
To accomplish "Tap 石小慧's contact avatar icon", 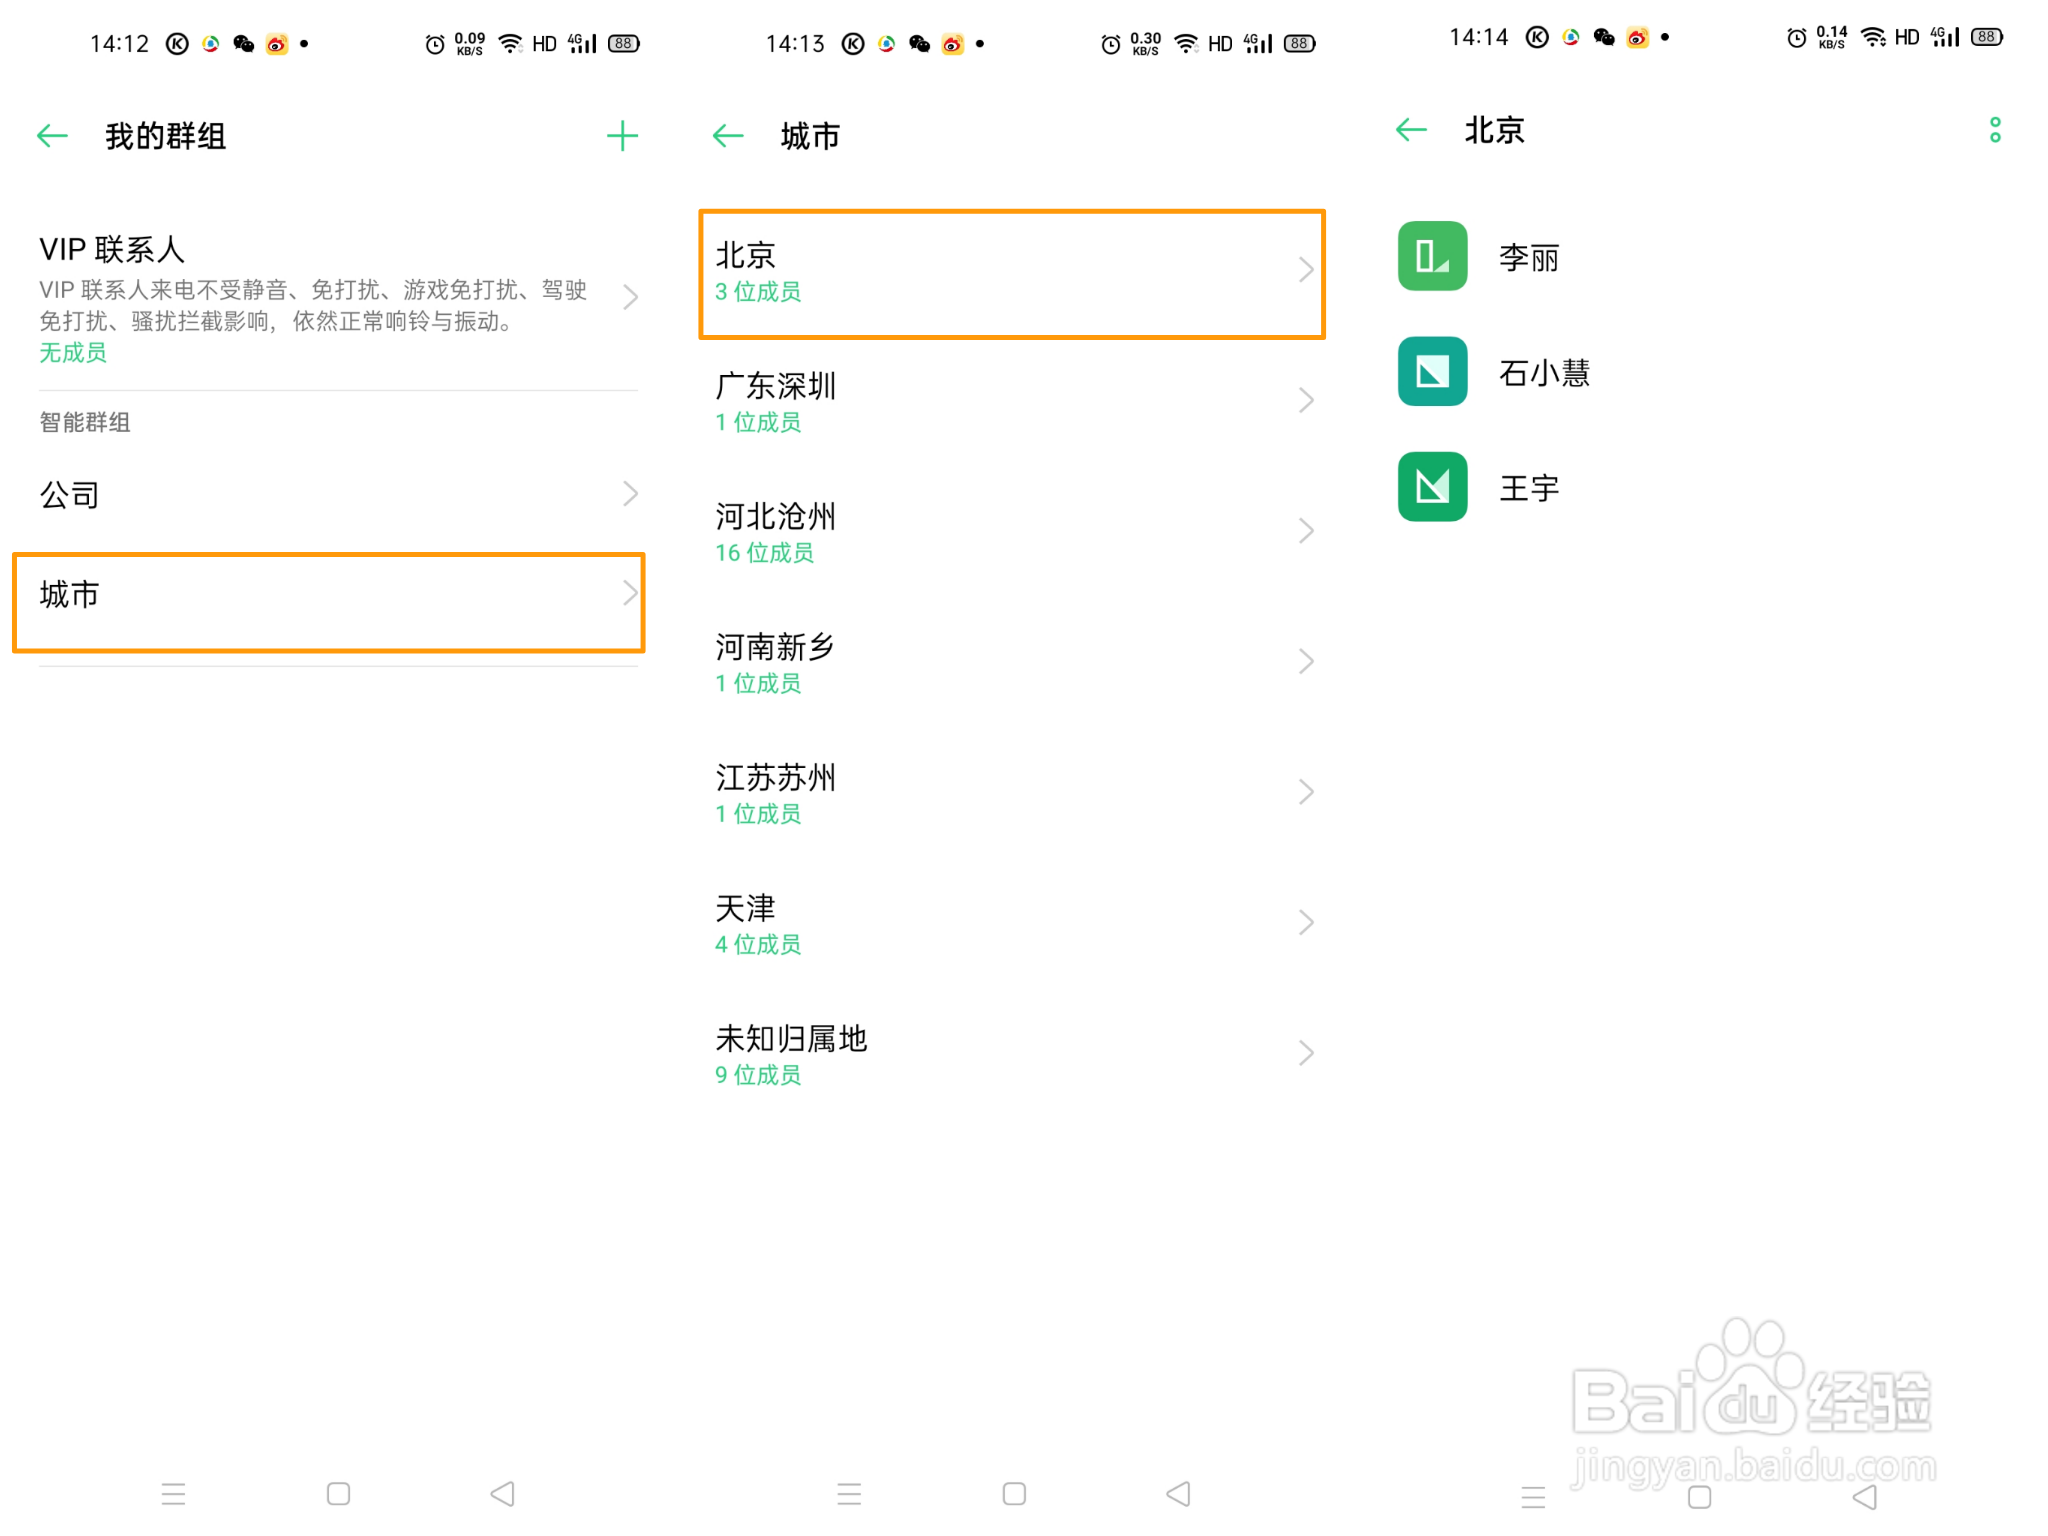I will tap(1432, 372).
